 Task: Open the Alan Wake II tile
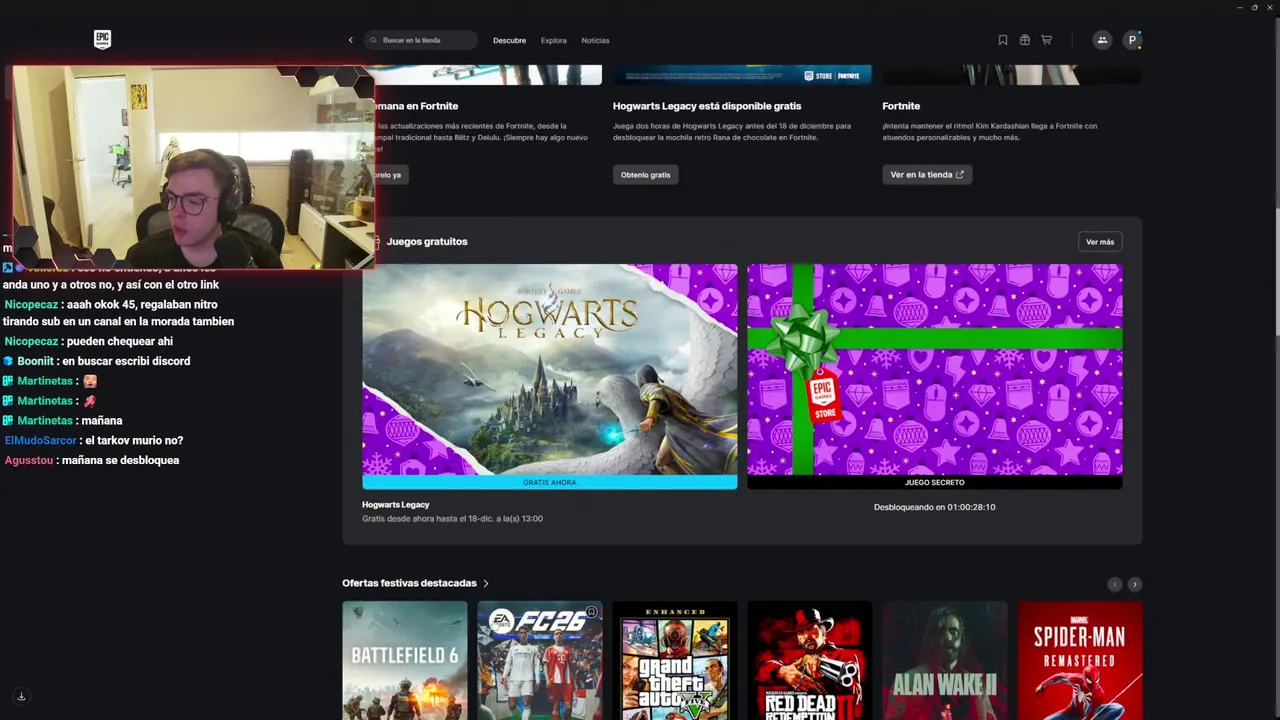pos(944,660)
